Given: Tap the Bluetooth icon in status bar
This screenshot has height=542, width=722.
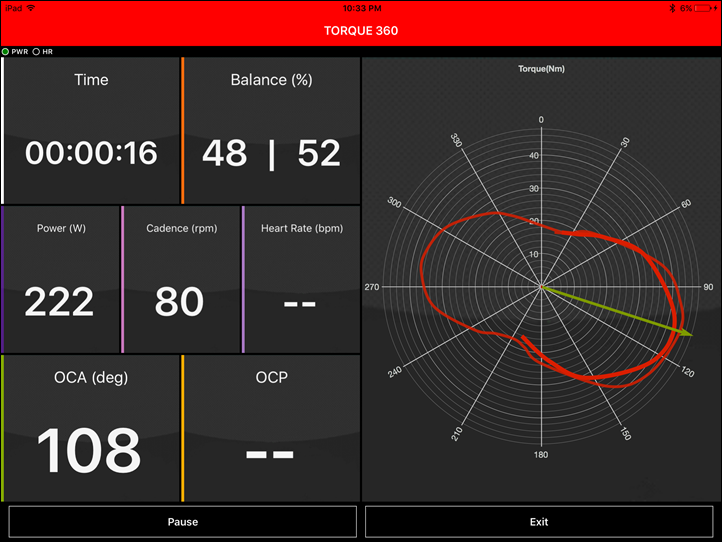Looking at the screenshot, I should 672,8.
